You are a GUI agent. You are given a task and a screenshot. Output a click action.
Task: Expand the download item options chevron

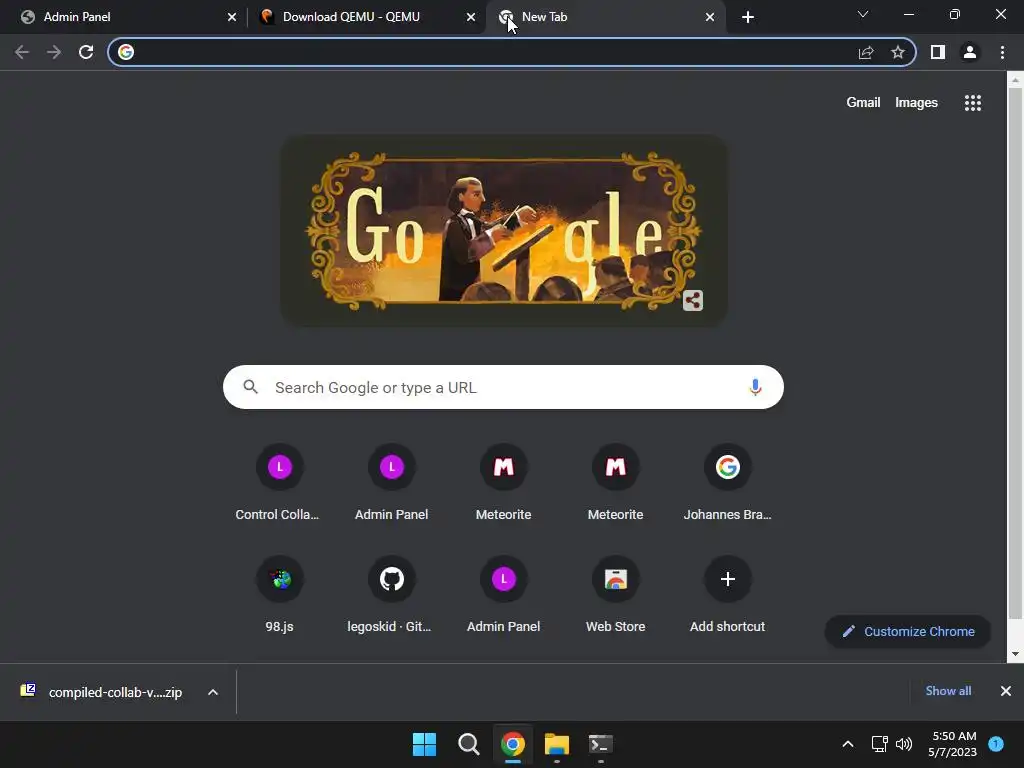[x=213, y=692]
